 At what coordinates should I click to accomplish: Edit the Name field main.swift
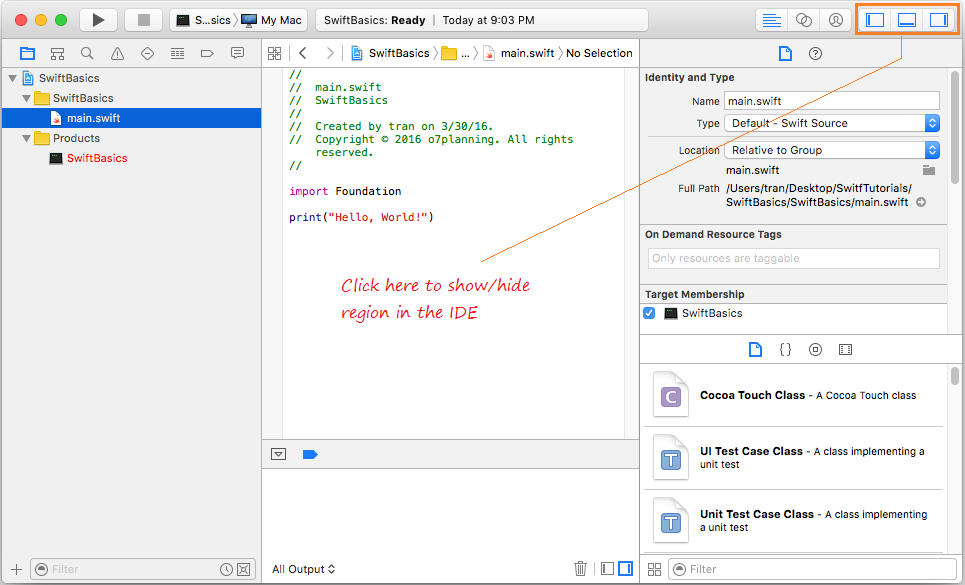(831, 101)
